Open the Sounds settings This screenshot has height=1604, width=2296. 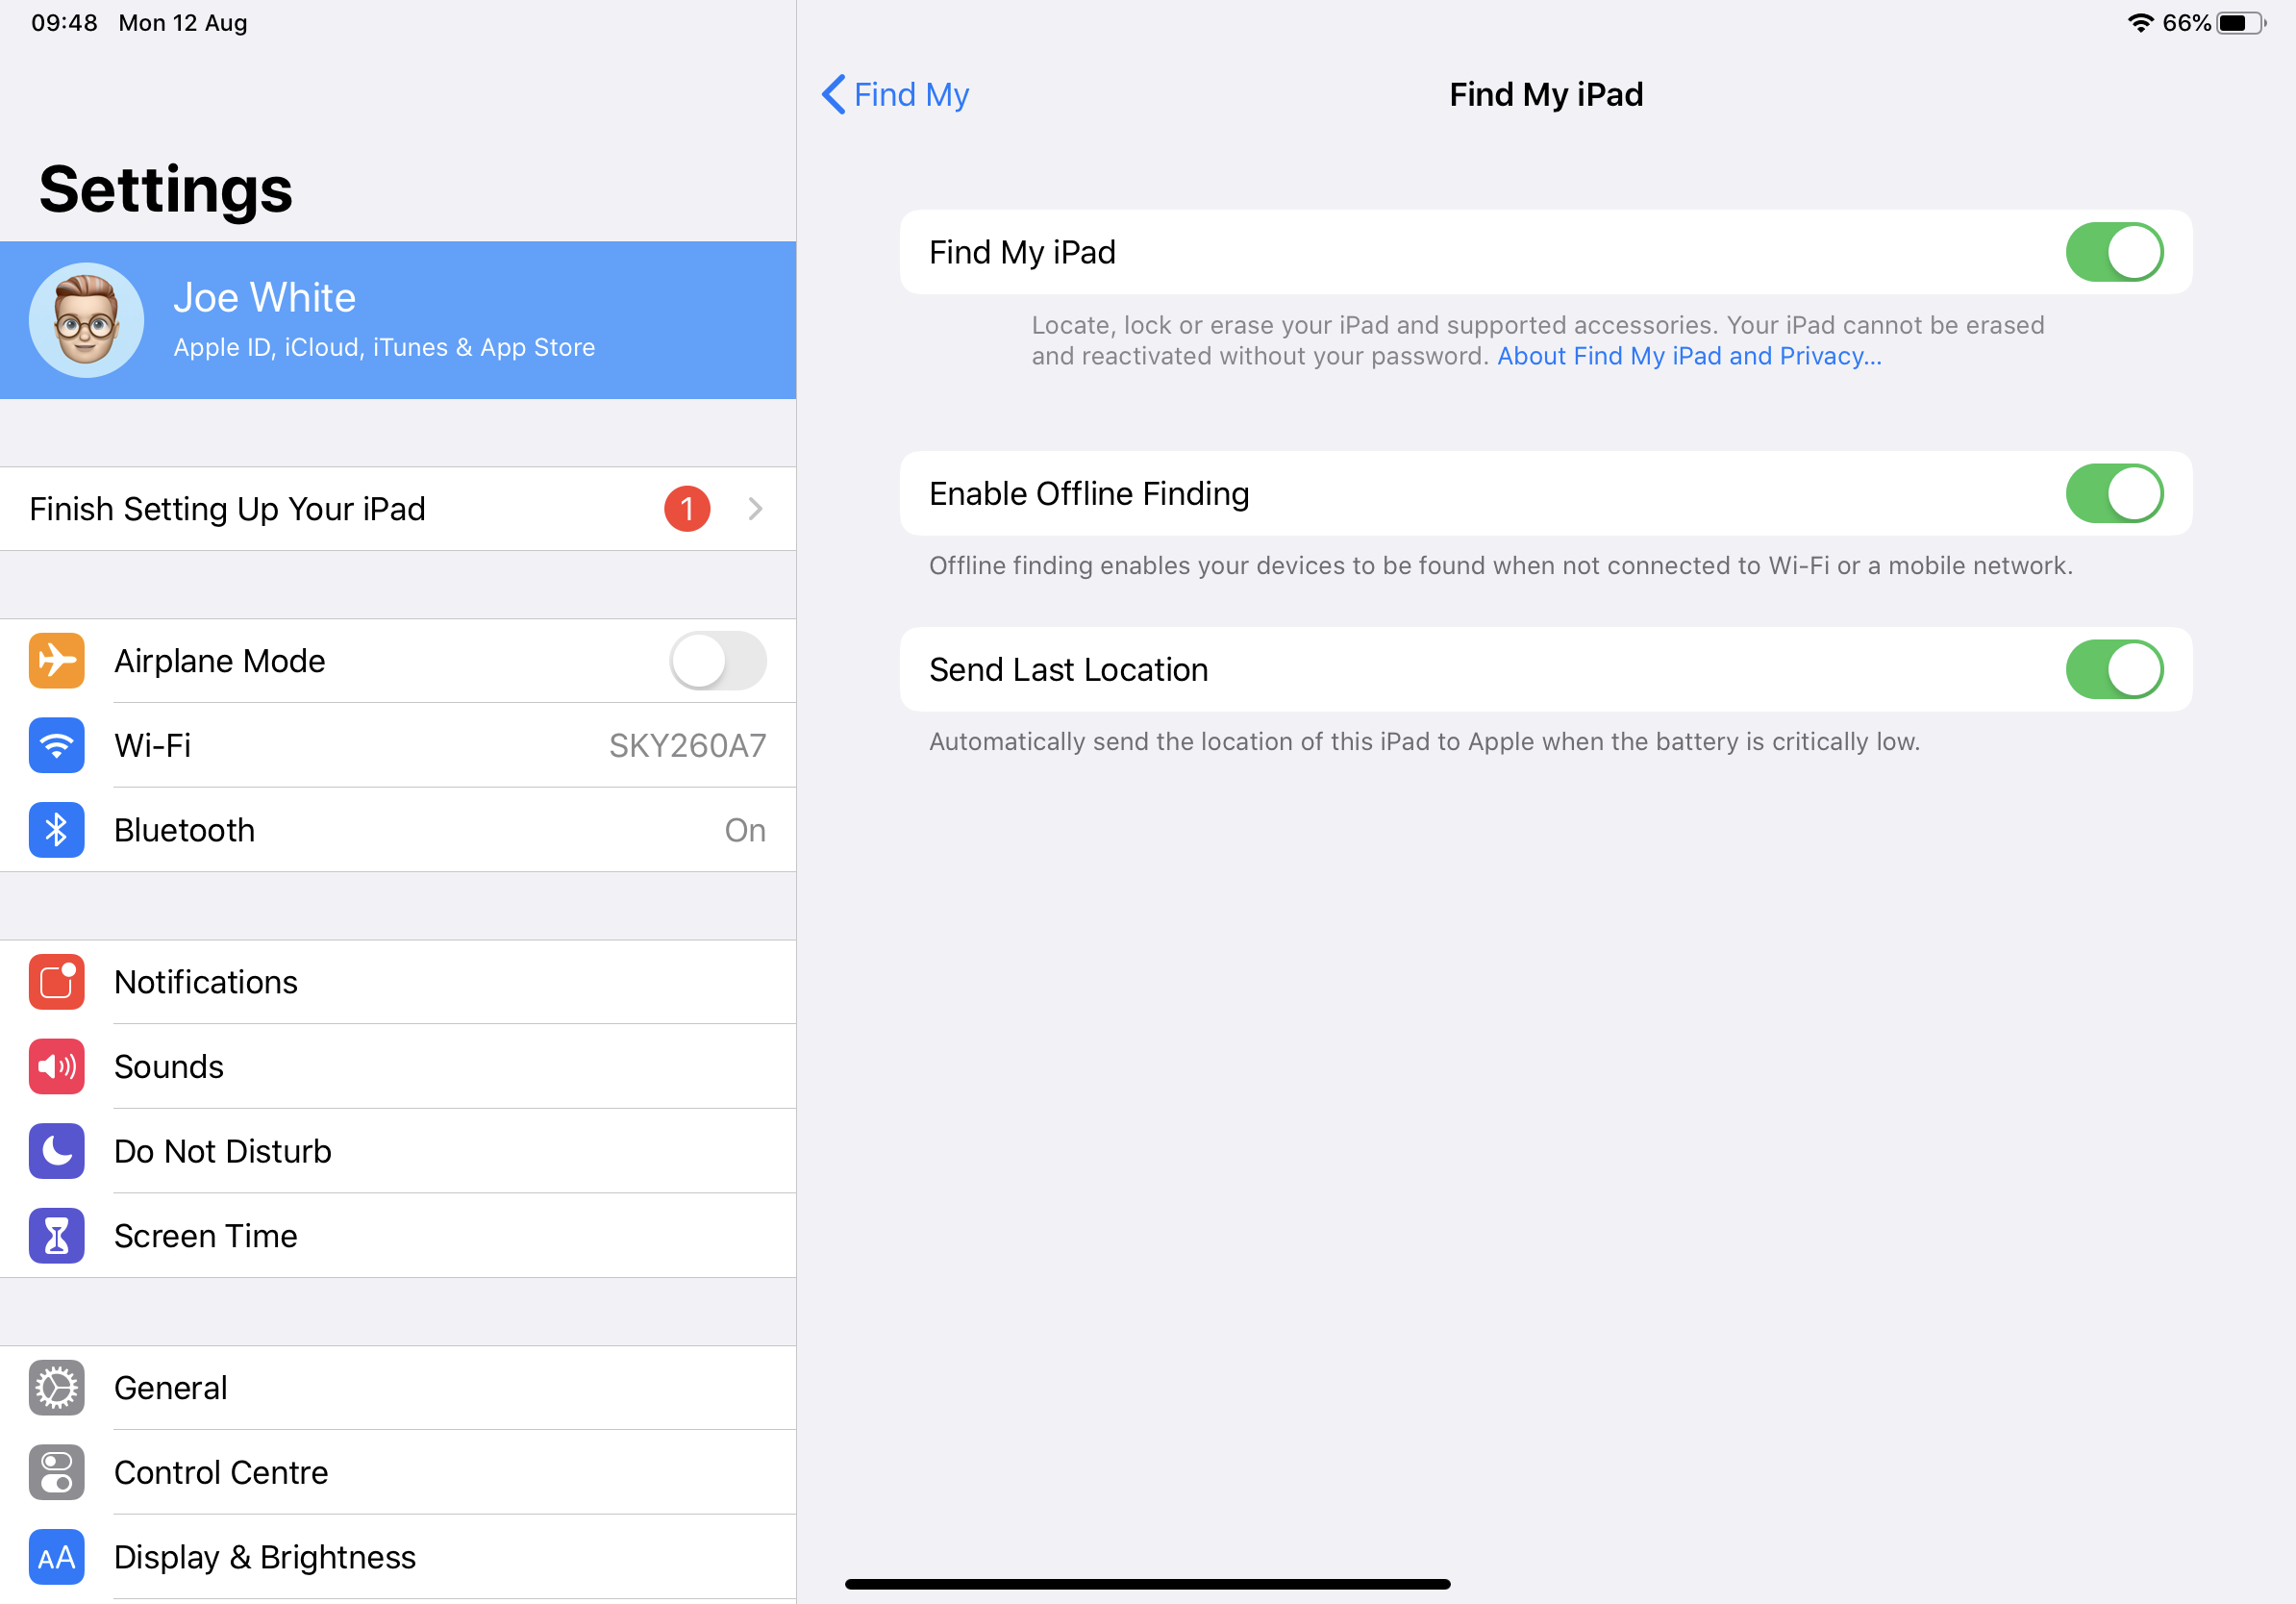click(x=398, y=1067)
